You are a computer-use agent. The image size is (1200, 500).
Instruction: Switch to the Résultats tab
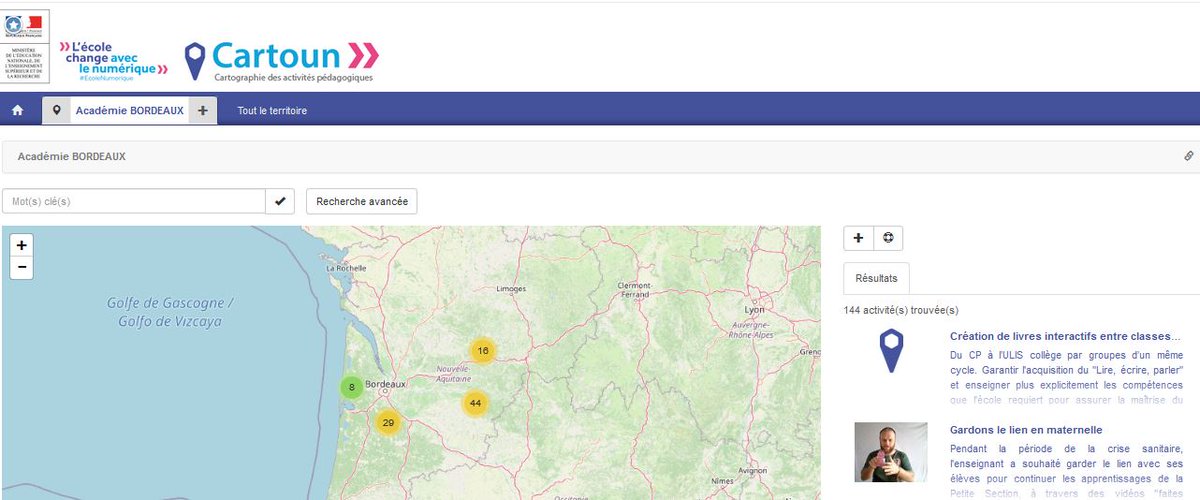pos(876,278)
